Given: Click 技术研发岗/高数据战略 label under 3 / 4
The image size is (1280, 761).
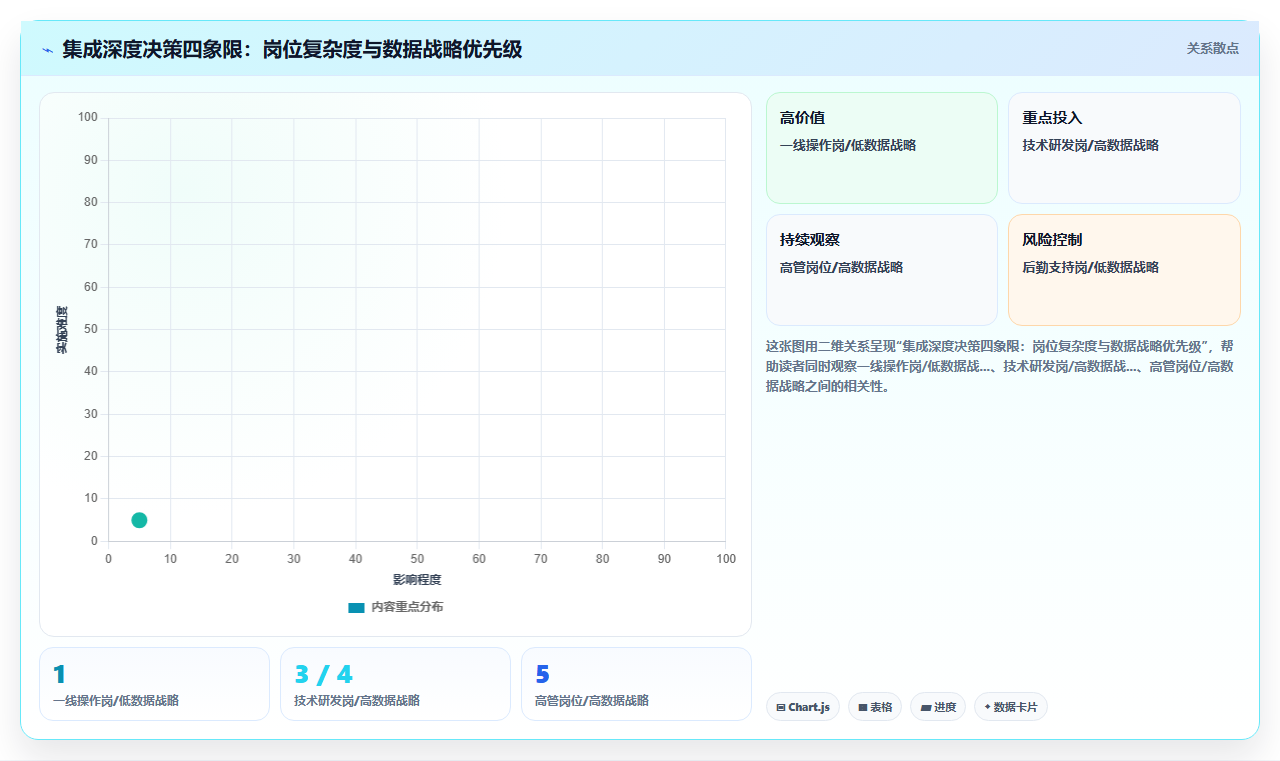Looking at the screenshot, I should coord(357,701).
